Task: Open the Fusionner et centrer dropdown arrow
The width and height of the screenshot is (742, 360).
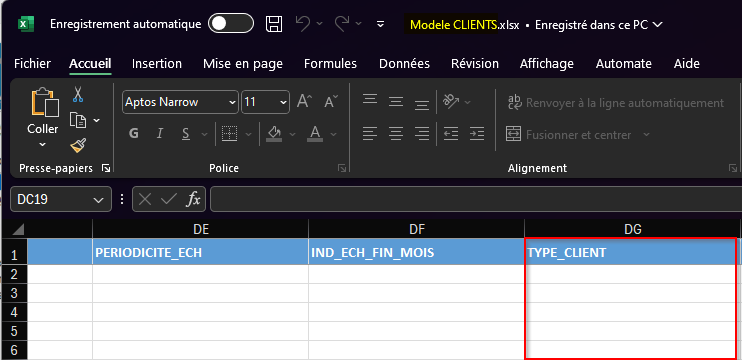Action: [x=646, y=135]
